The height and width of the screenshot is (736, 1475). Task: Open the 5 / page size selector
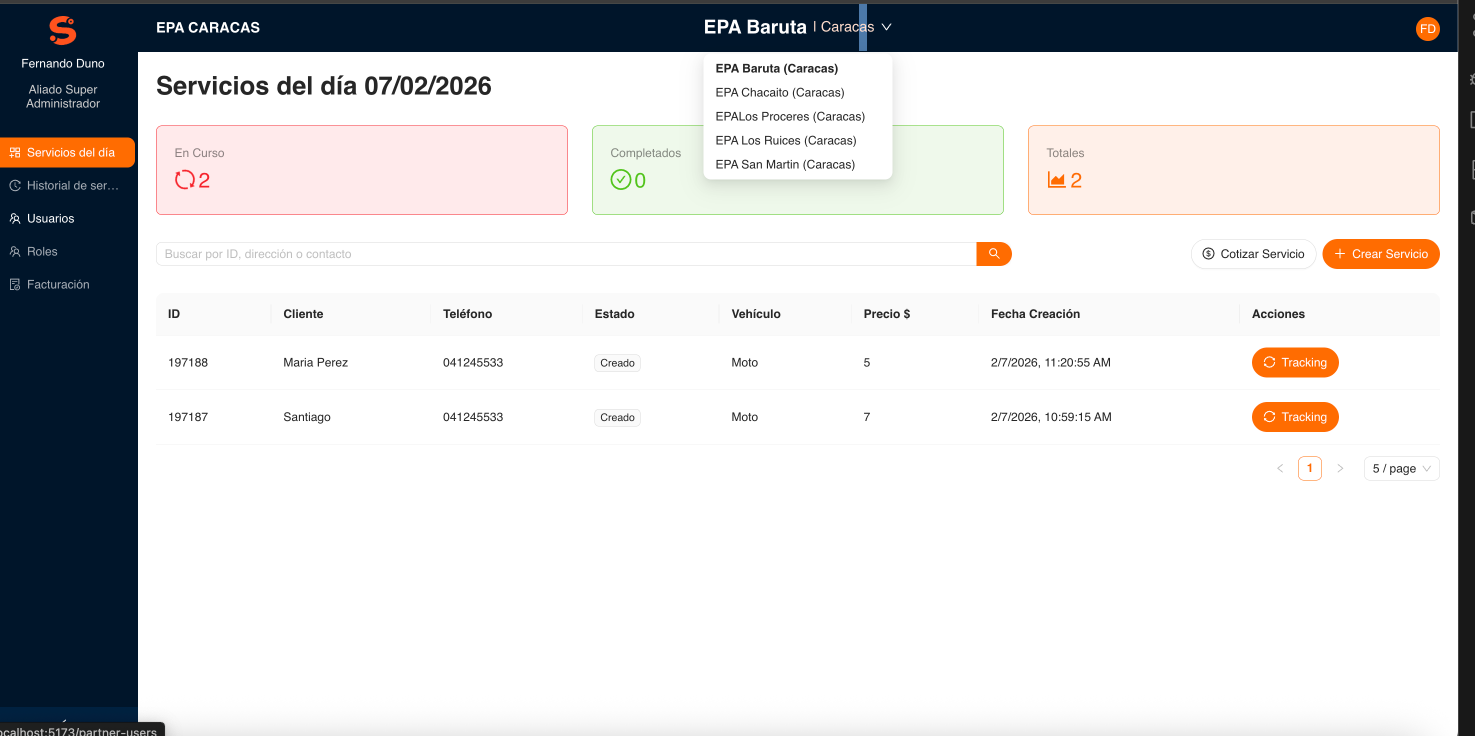coord(1401,468)
